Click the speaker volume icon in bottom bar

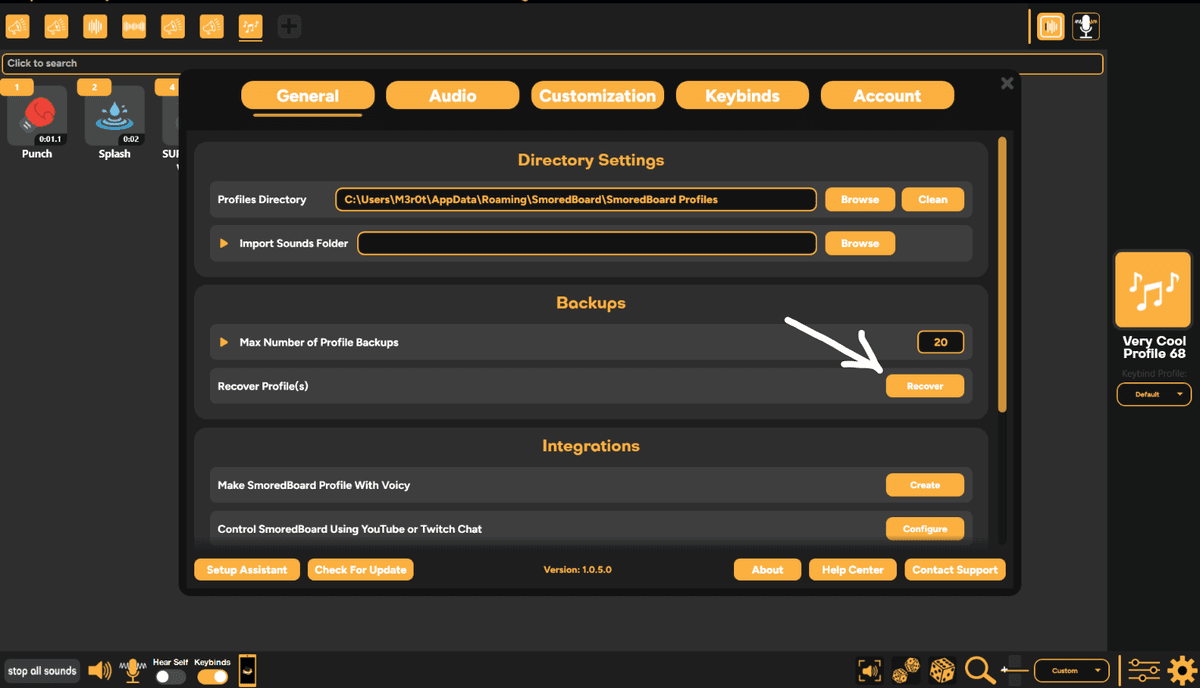(x=99, y=671)
